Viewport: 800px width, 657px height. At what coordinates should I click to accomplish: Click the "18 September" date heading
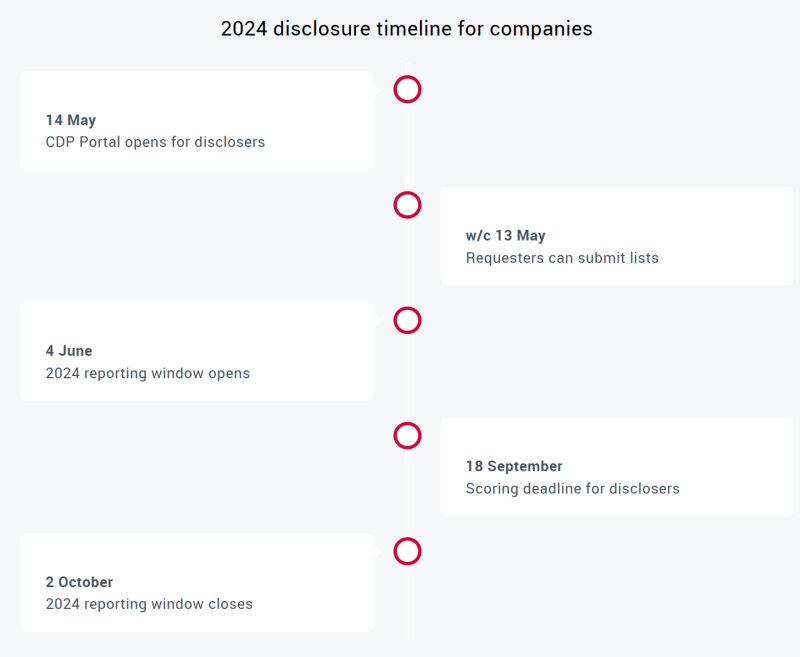[514, 466]
